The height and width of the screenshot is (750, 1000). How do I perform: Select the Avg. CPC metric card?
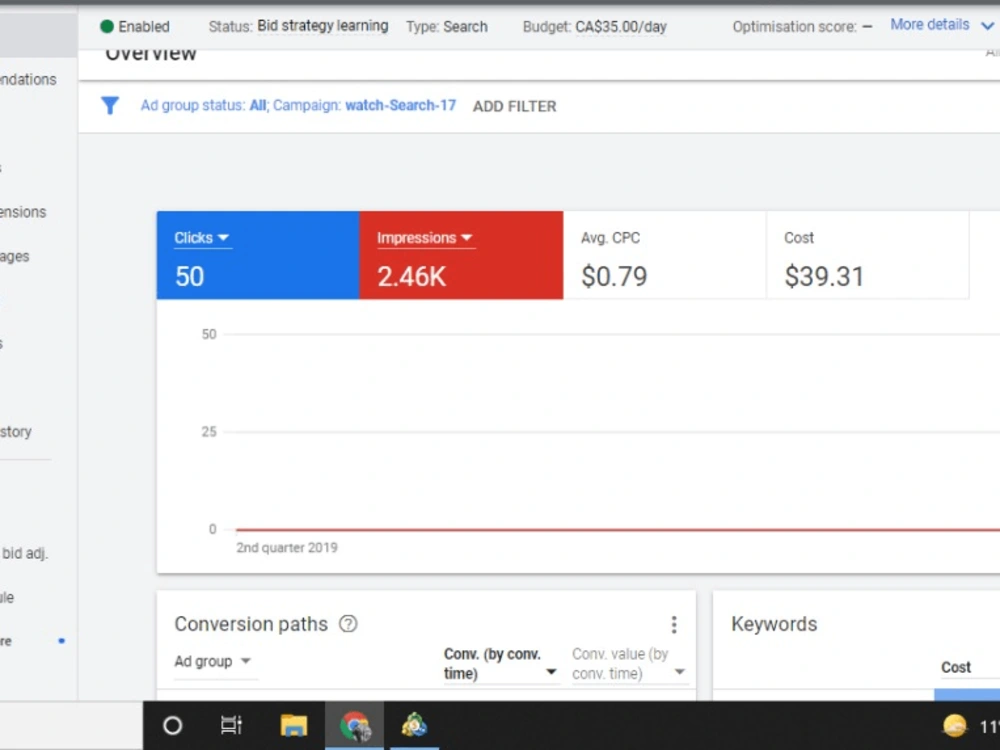tap(664, 255)
